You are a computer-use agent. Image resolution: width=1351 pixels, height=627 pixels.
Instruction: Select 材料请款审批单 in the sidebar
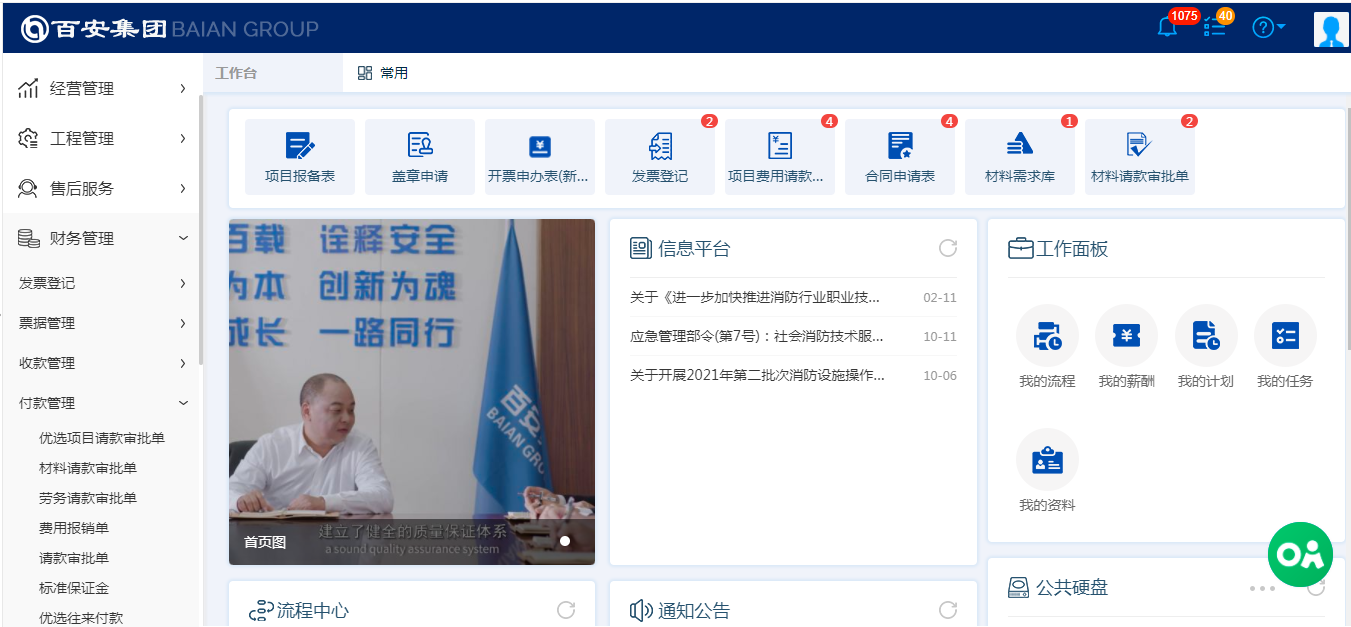point(88,468)
